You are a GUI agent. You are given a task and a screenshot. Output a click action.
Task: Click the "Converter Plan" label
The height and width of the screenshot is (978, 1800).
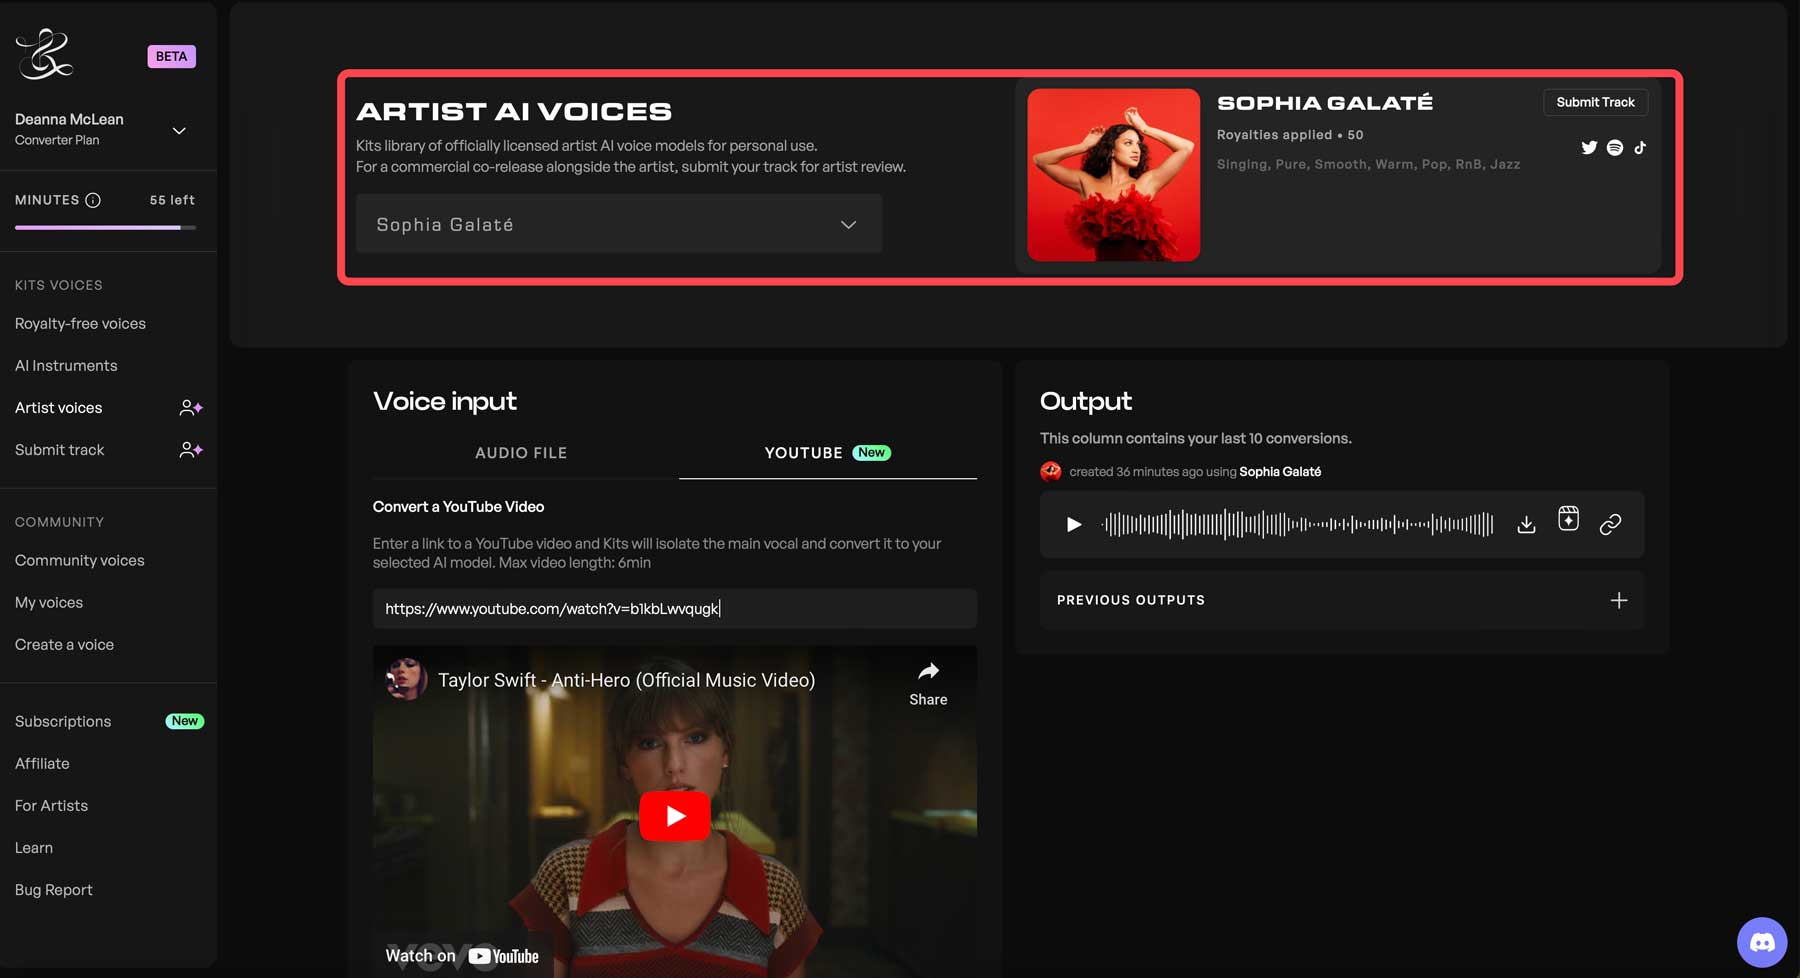57,140
